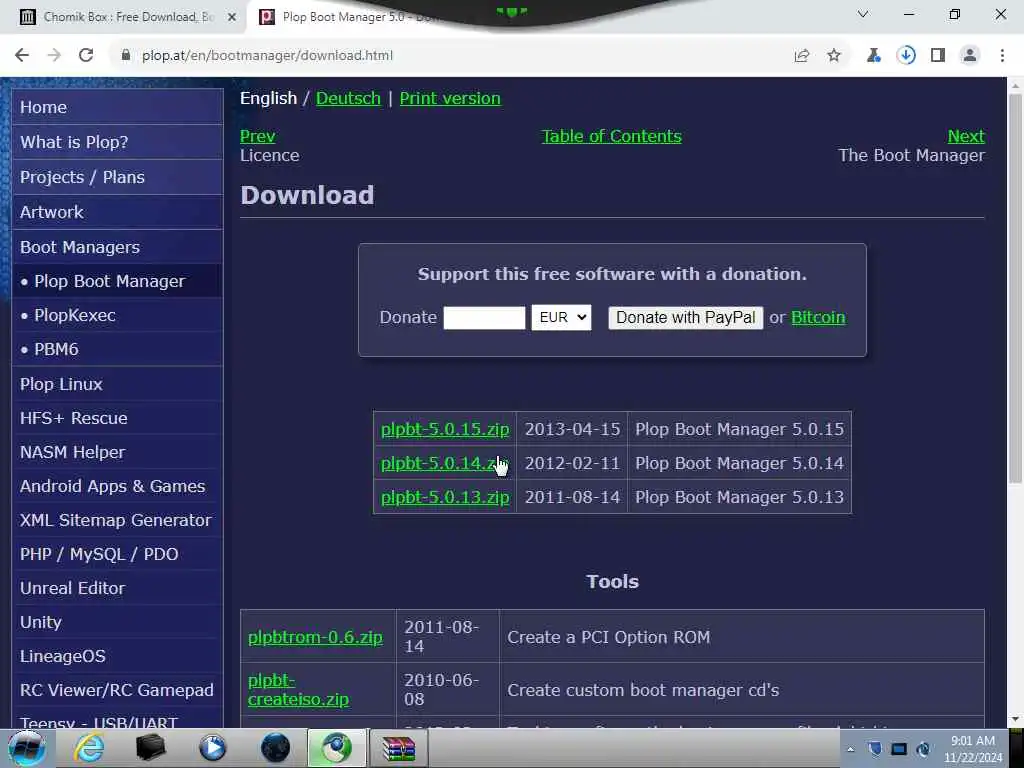Open the tab search chevron
This screenshot has width=1024, height=768.
click(863, 14)
